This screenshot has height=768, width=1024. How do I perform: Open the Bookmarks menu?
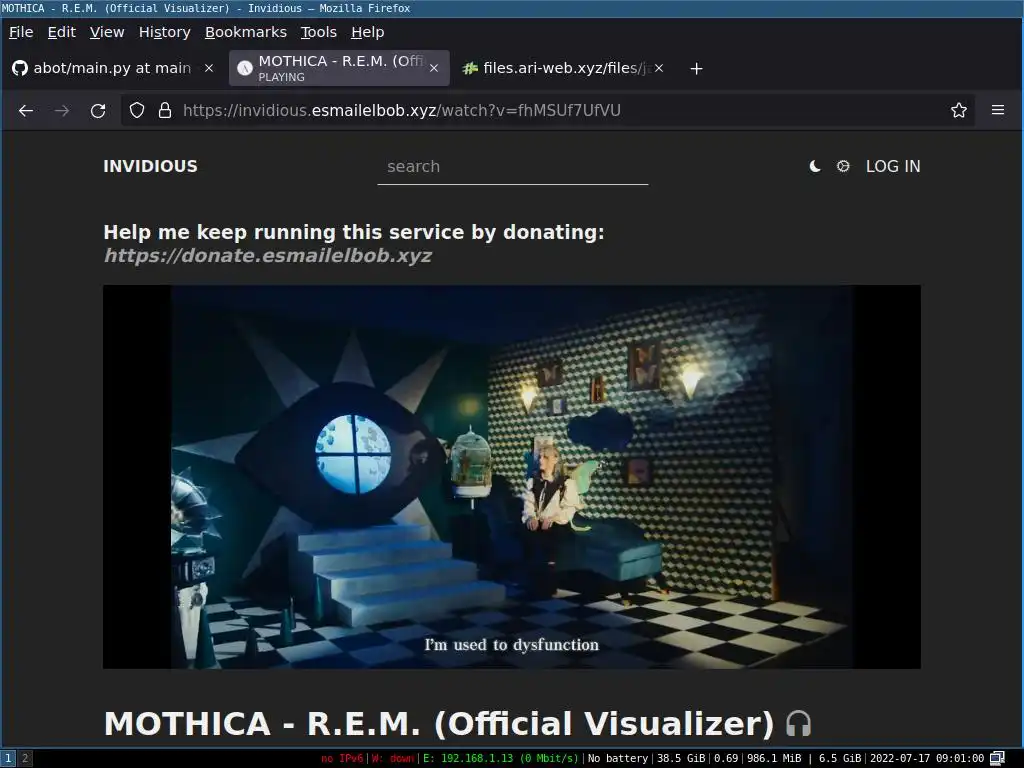(246, 32)
